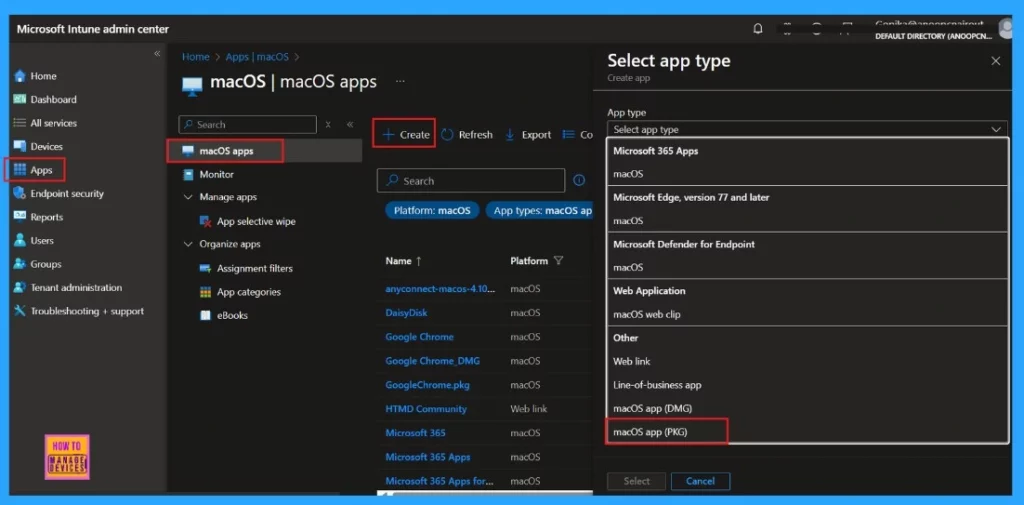The image size is (1024, 505).
Task: Click the notifications bell icon
Action: coord(758,29)
